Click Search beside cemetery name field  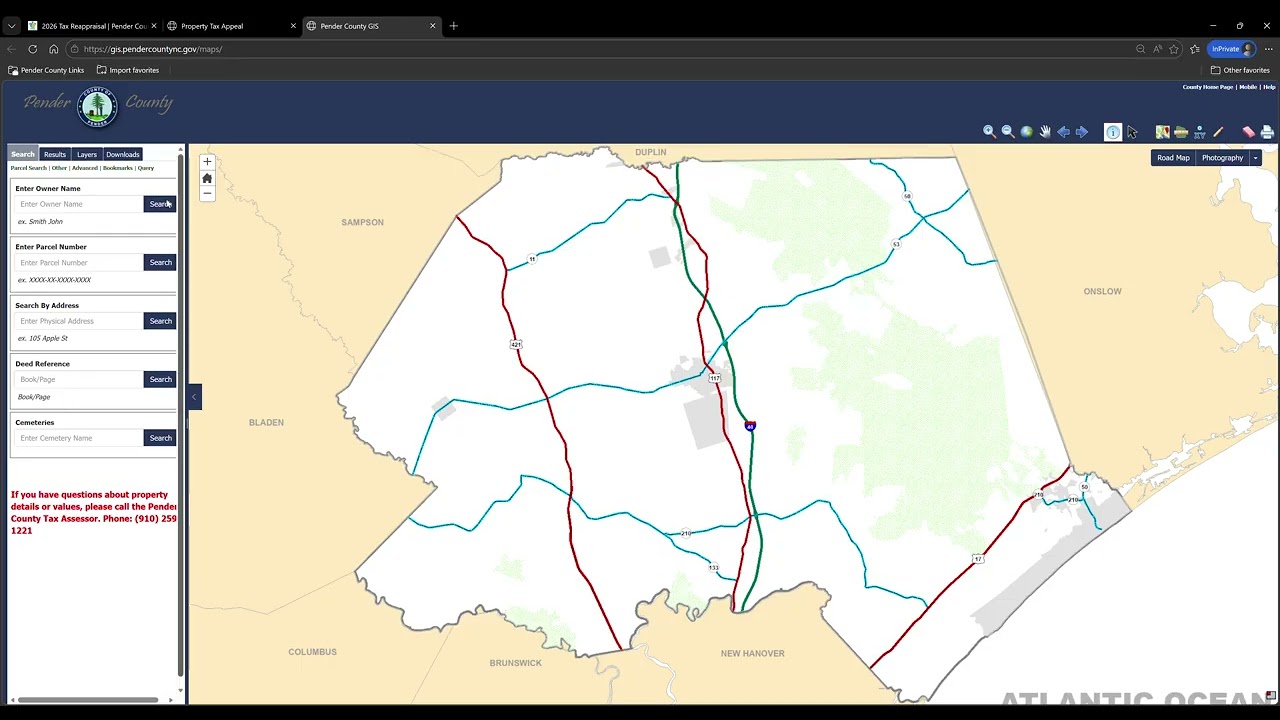click(x=160, y=438)
